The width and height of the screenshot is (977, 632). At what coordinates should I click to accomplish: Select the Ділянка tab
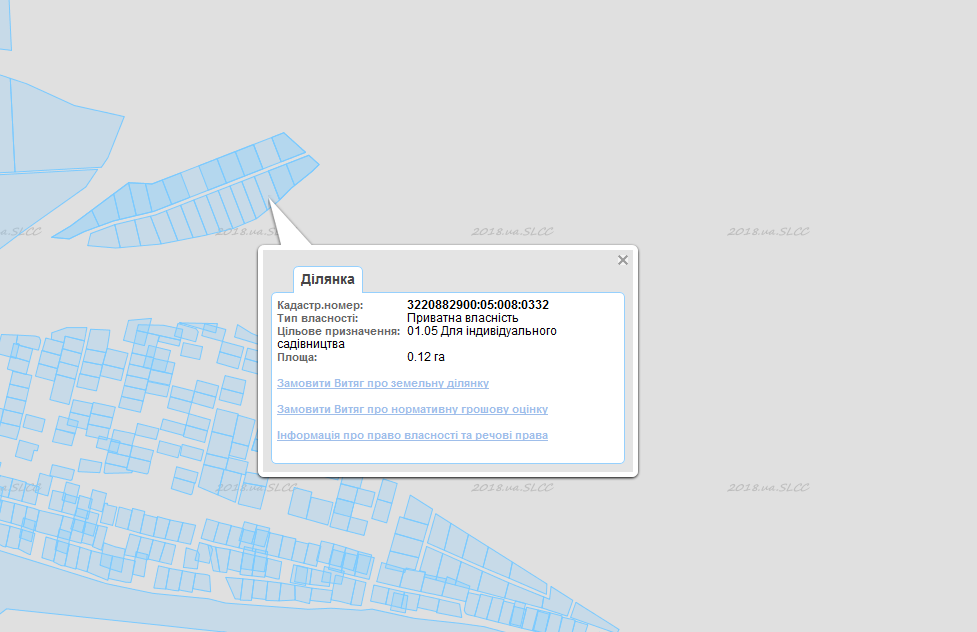328,279
